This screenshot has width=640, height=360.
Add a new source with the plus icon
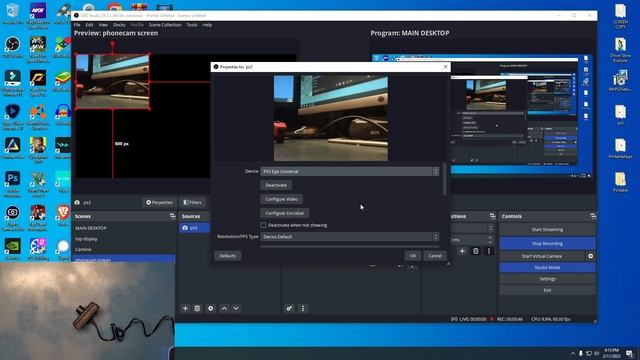pyautogui.click(x=185, y=308)
